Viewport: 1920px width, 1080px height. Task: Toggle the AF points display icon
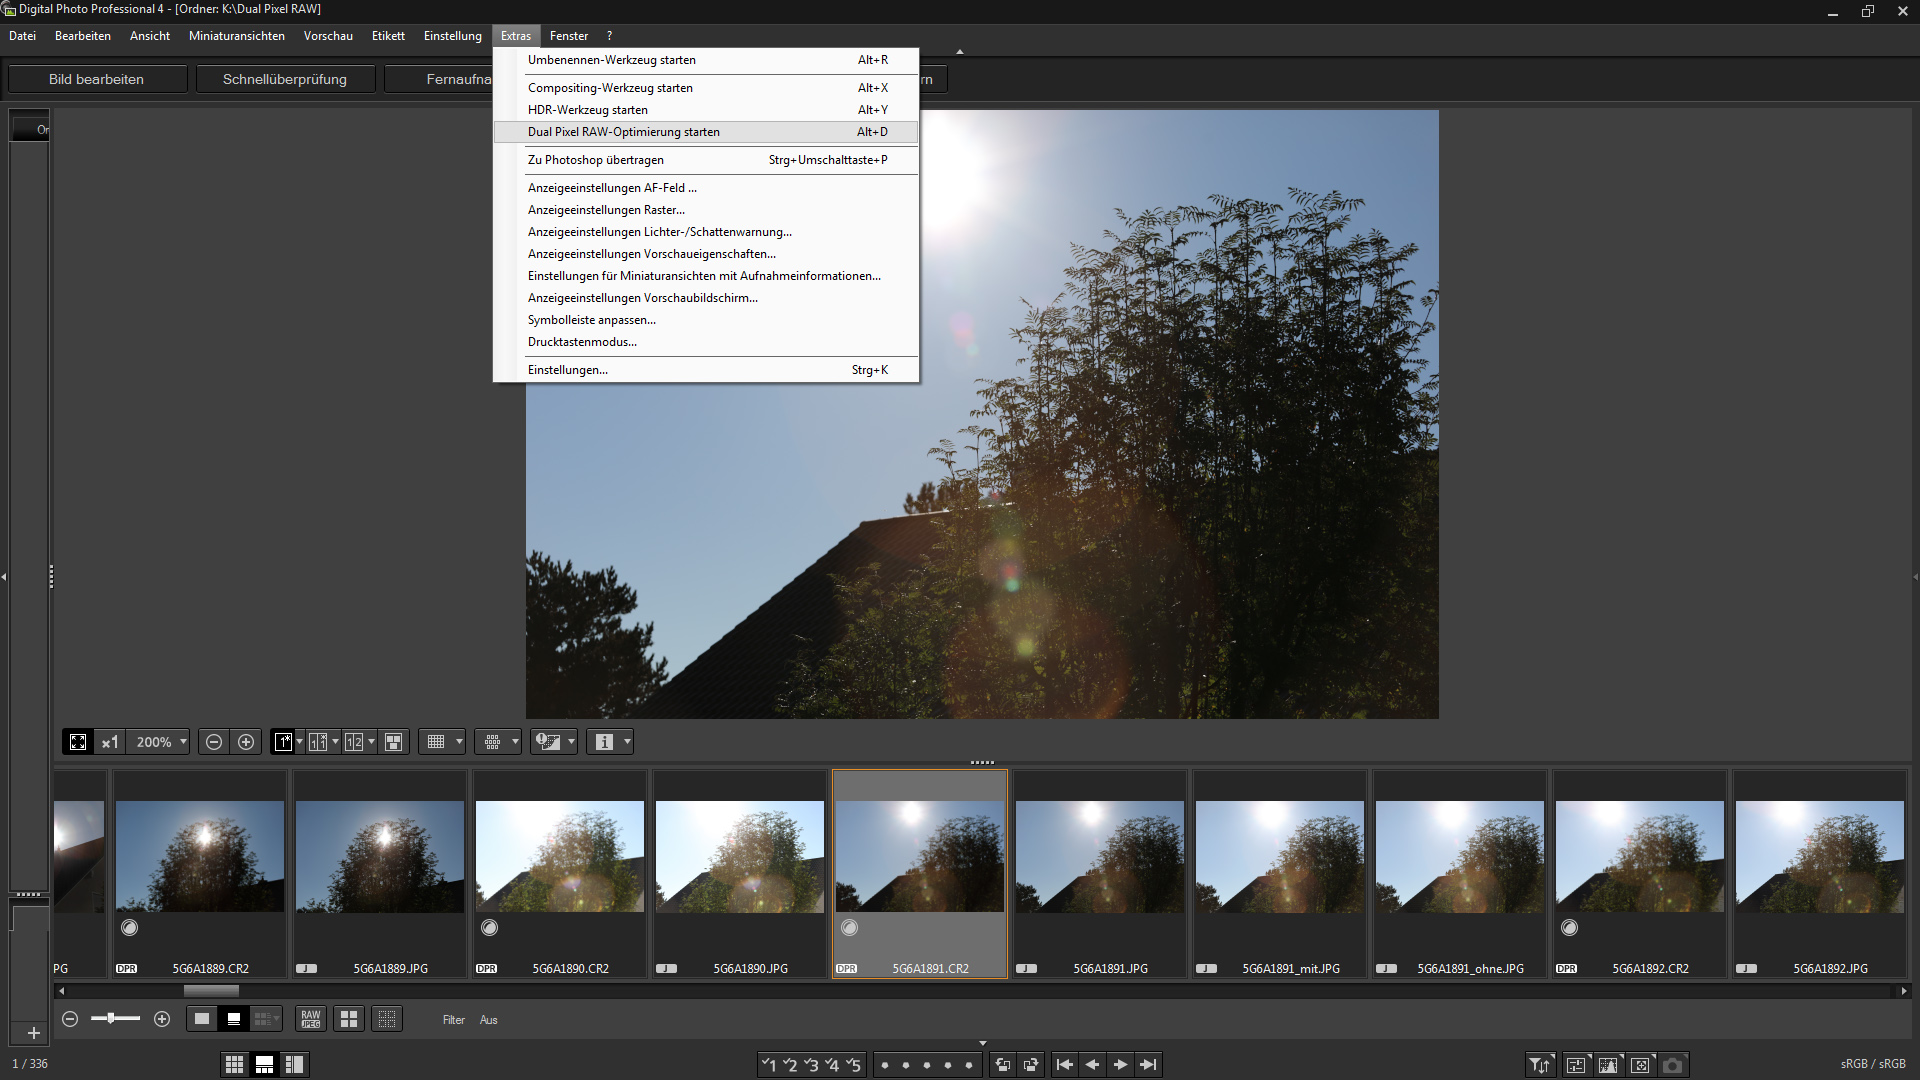[x=492, y=742]
